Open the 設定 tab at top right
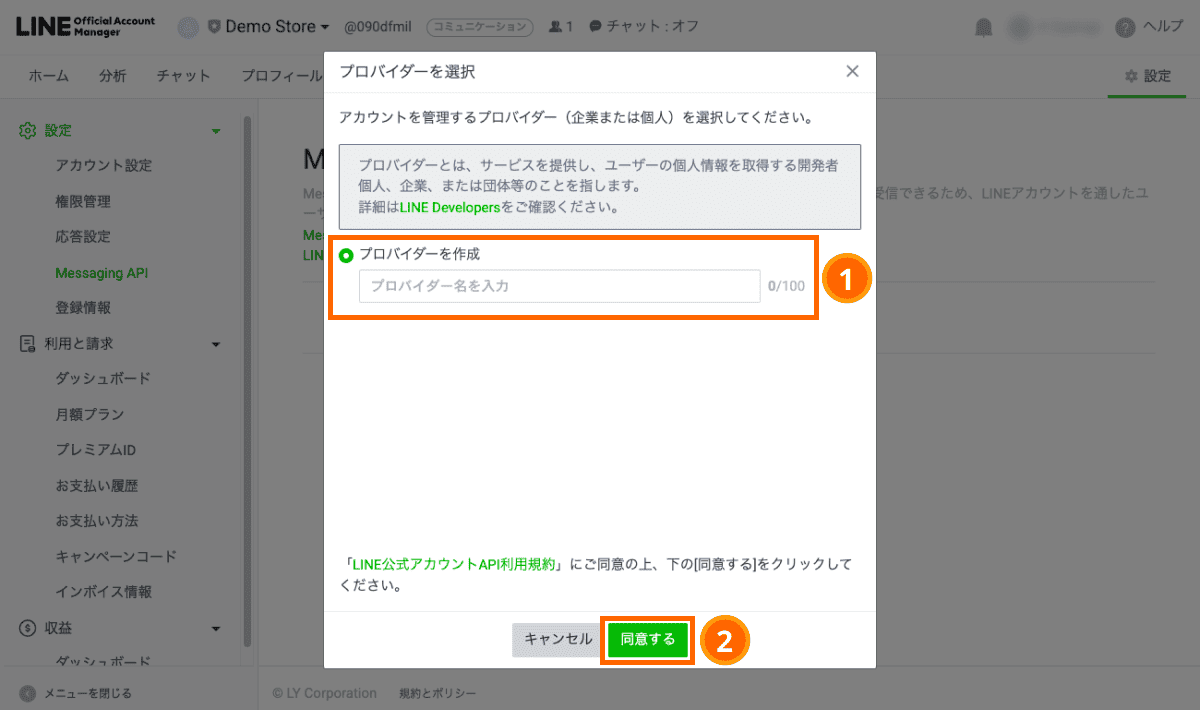The image size is (1200, 710). (1147, 76)
